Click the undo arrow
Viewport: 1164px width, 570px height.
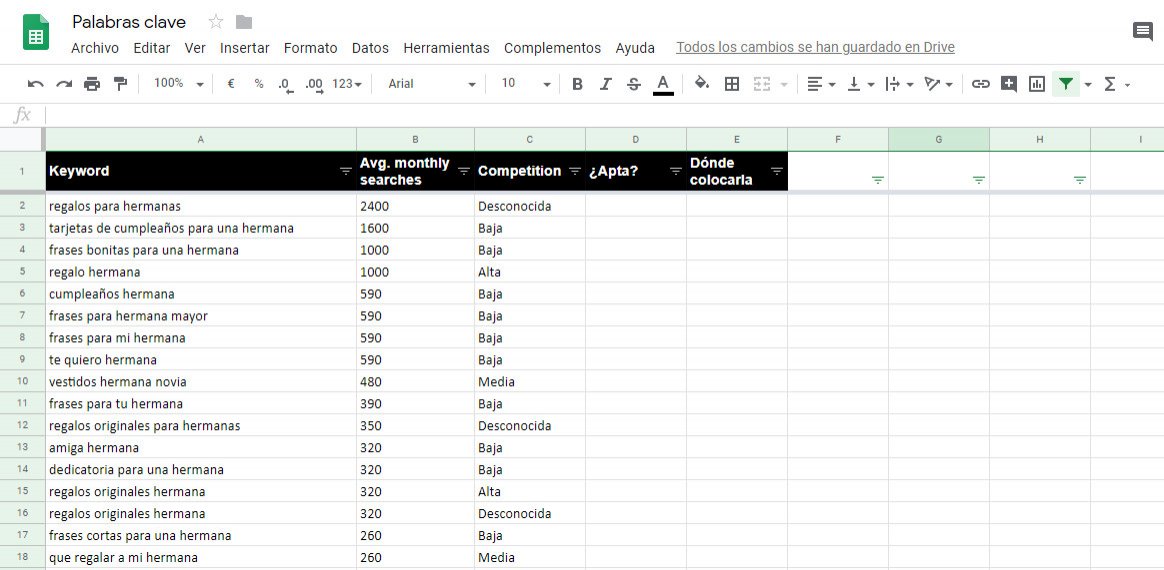pos(35,84)
